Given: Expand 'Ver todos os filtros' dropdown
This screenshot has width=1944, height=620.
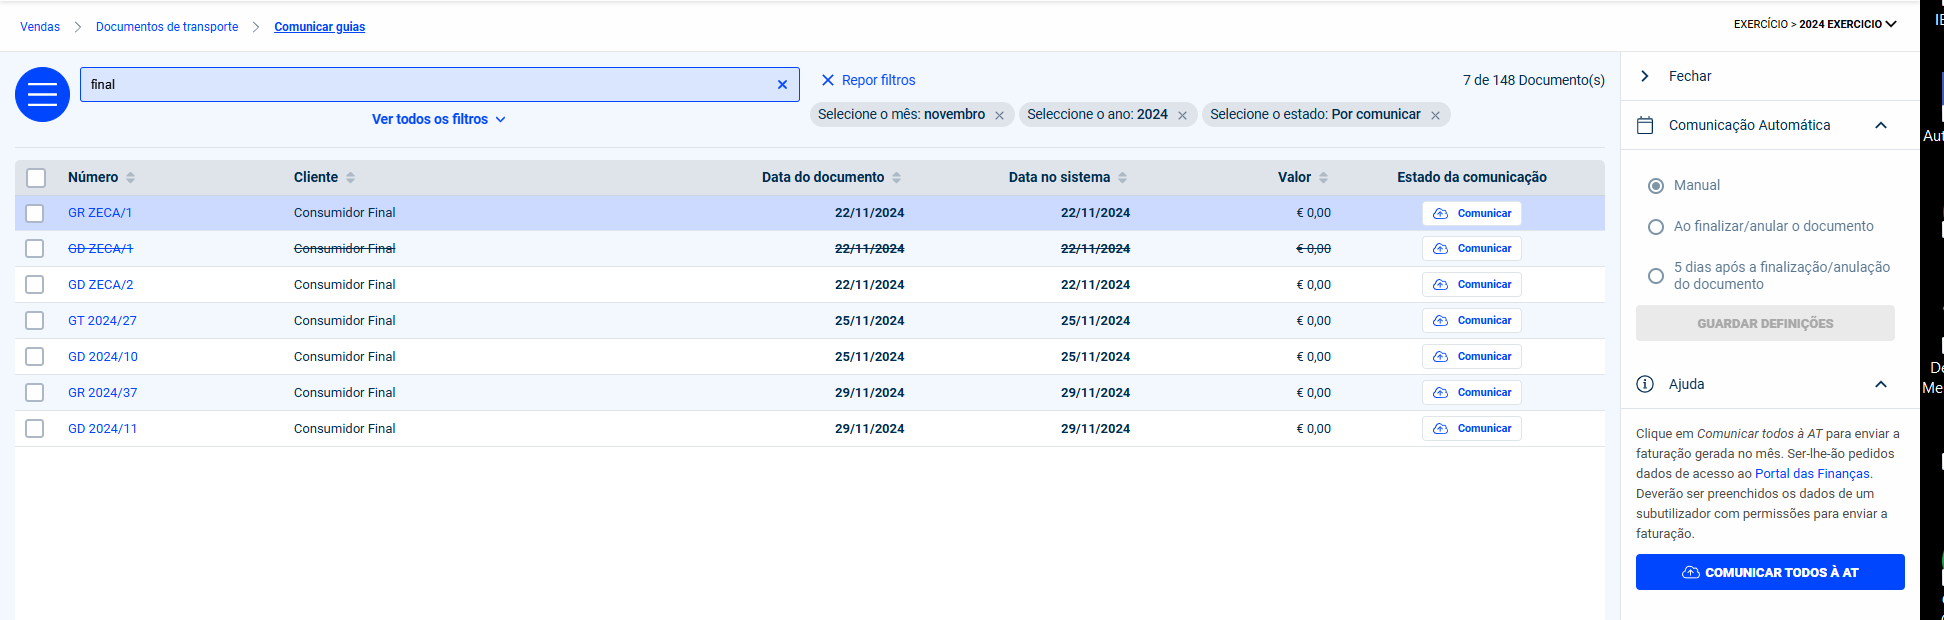Looking at the screenshot, I should pyautogui.click(x=439, y=119).
